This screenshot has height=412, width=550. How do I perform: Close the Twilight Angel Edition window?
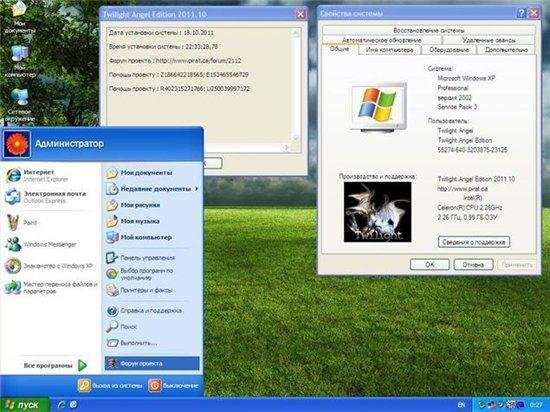coord(301,14)
